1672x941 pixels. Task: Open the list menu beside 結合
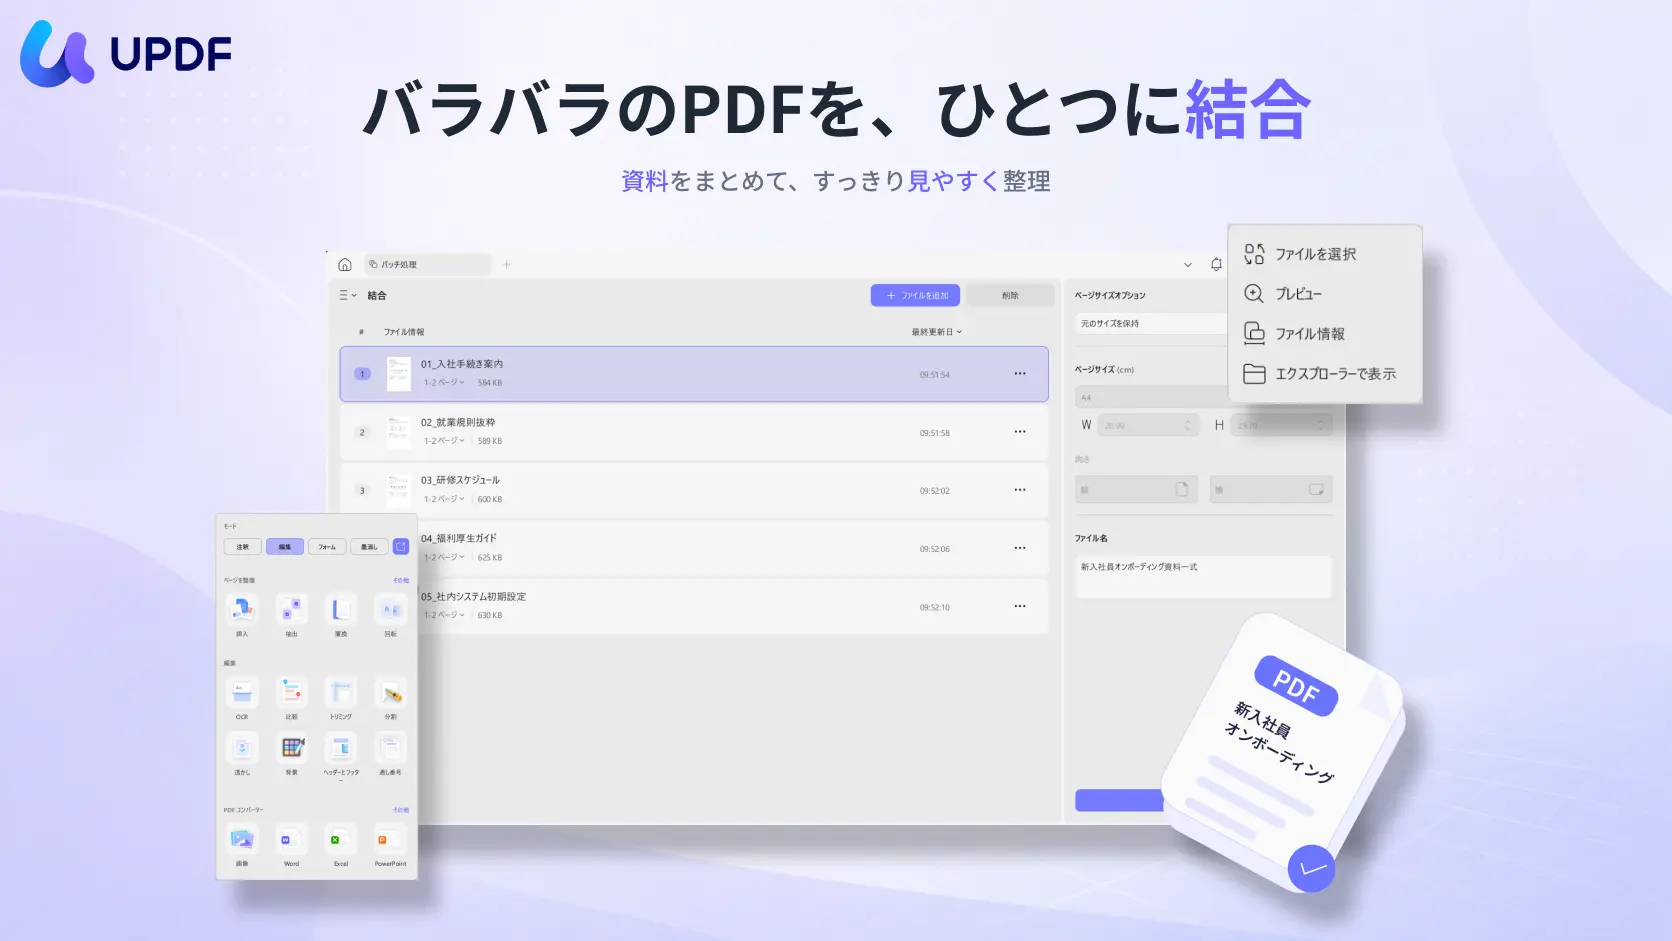click(347, 295)
